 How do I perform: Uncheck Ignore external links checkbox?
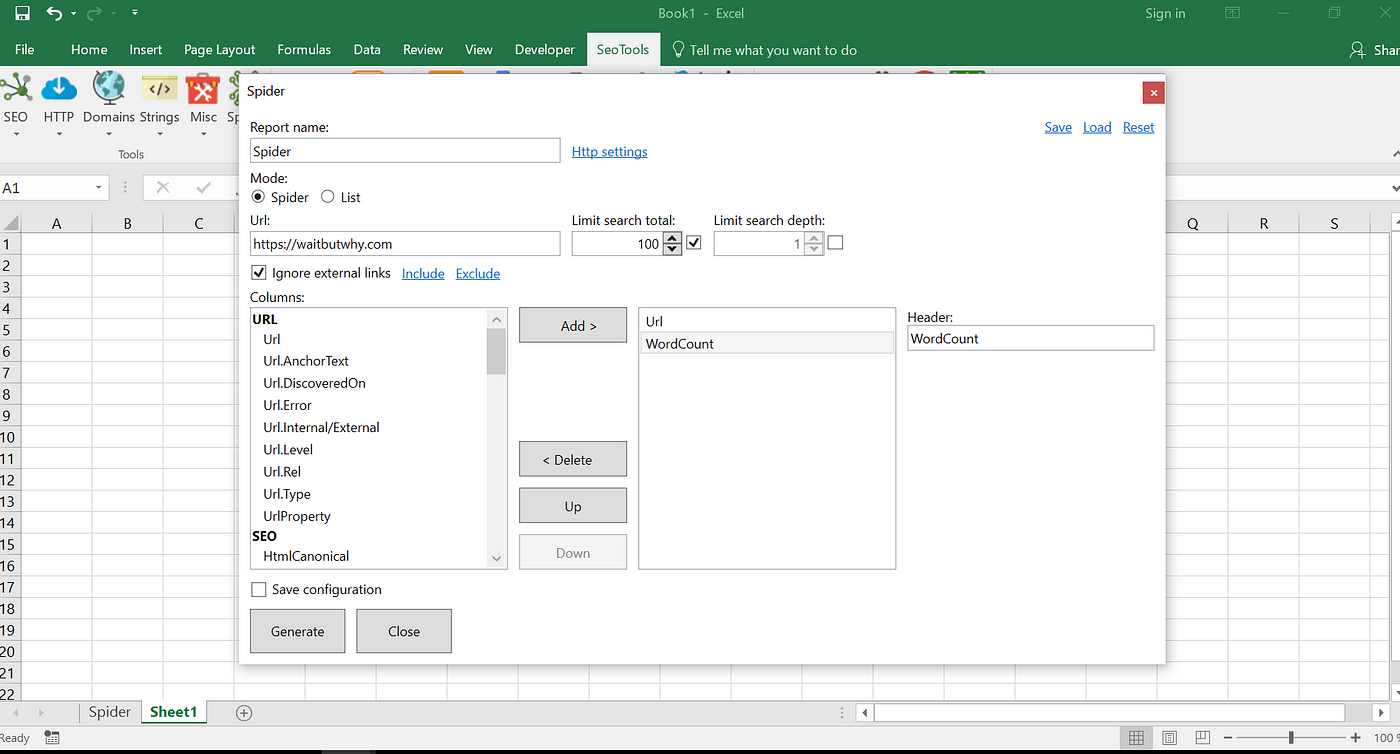coord(259,272)
